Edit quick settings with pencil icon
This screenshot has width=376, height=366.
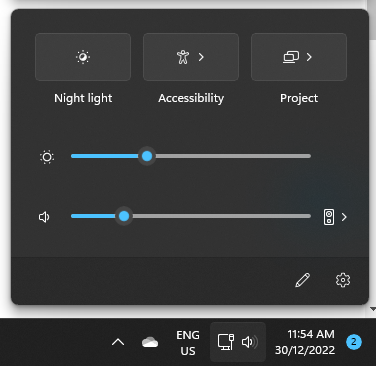[303, 280]
